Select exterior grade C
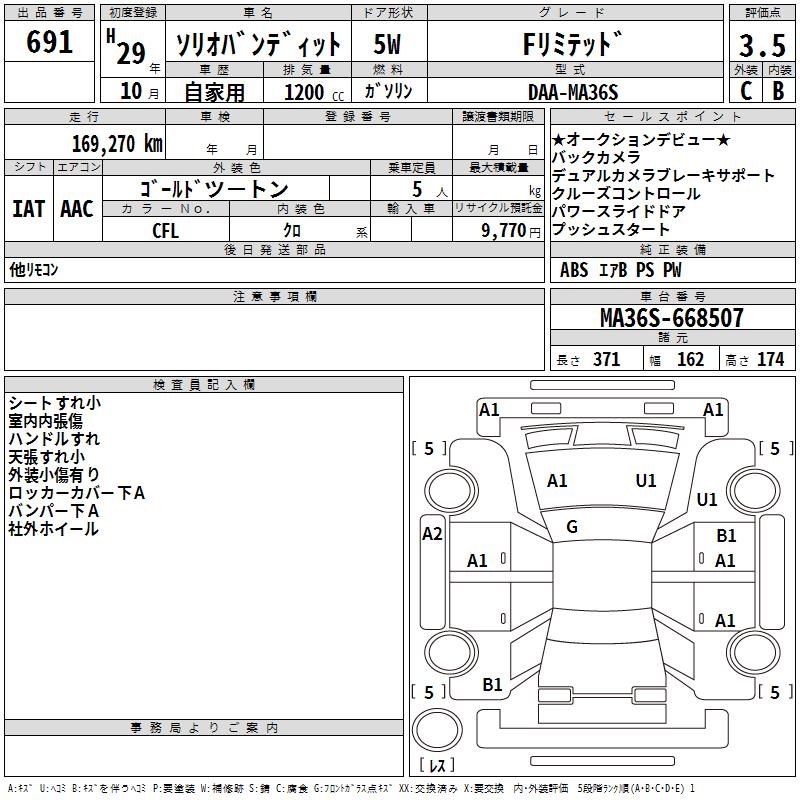 [x=746, y=91]
